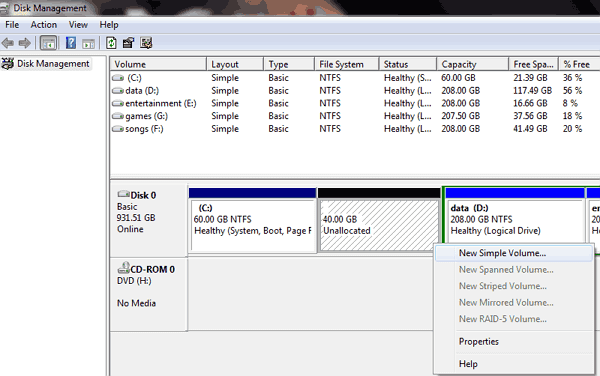
Task: Toggle the Show/Hide Action Pane toolbar button
Action: 88,44
